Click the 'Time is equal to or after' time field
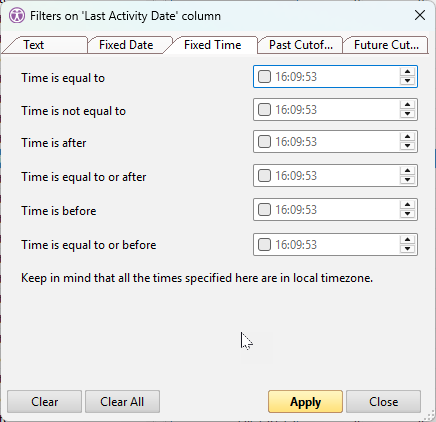Screen dimensions: 436x422 coord(335,176)
